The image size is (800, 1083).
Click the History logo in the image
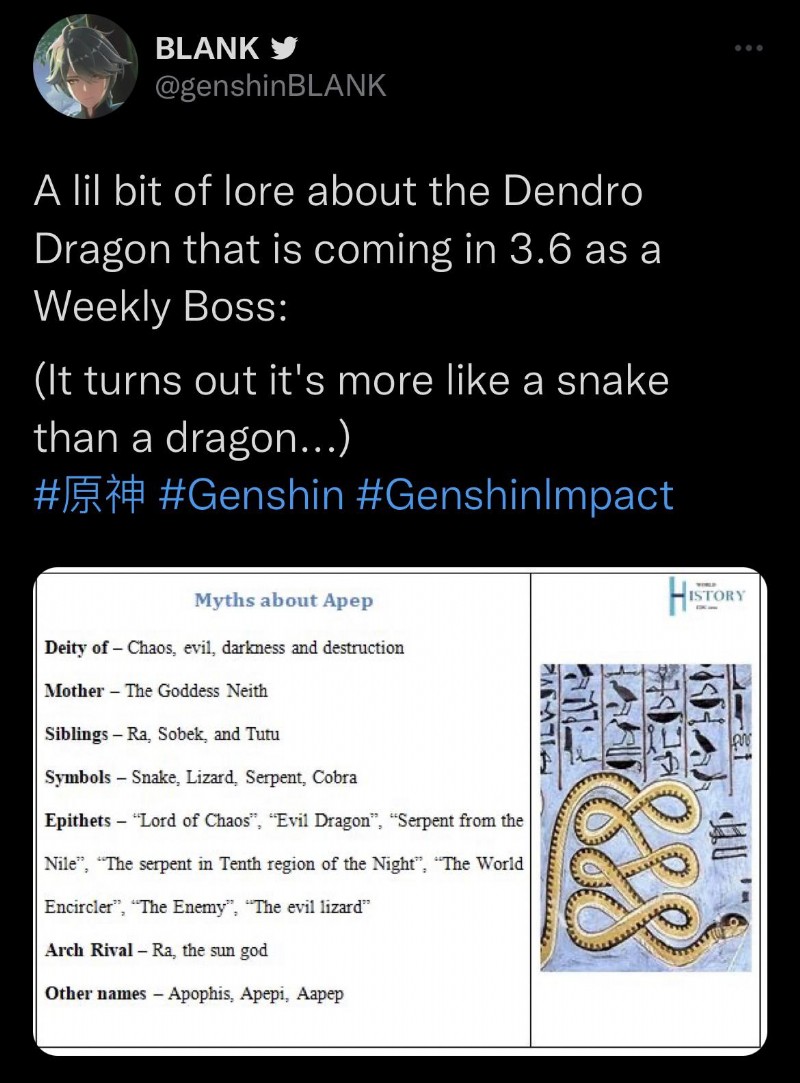[707, 596]
